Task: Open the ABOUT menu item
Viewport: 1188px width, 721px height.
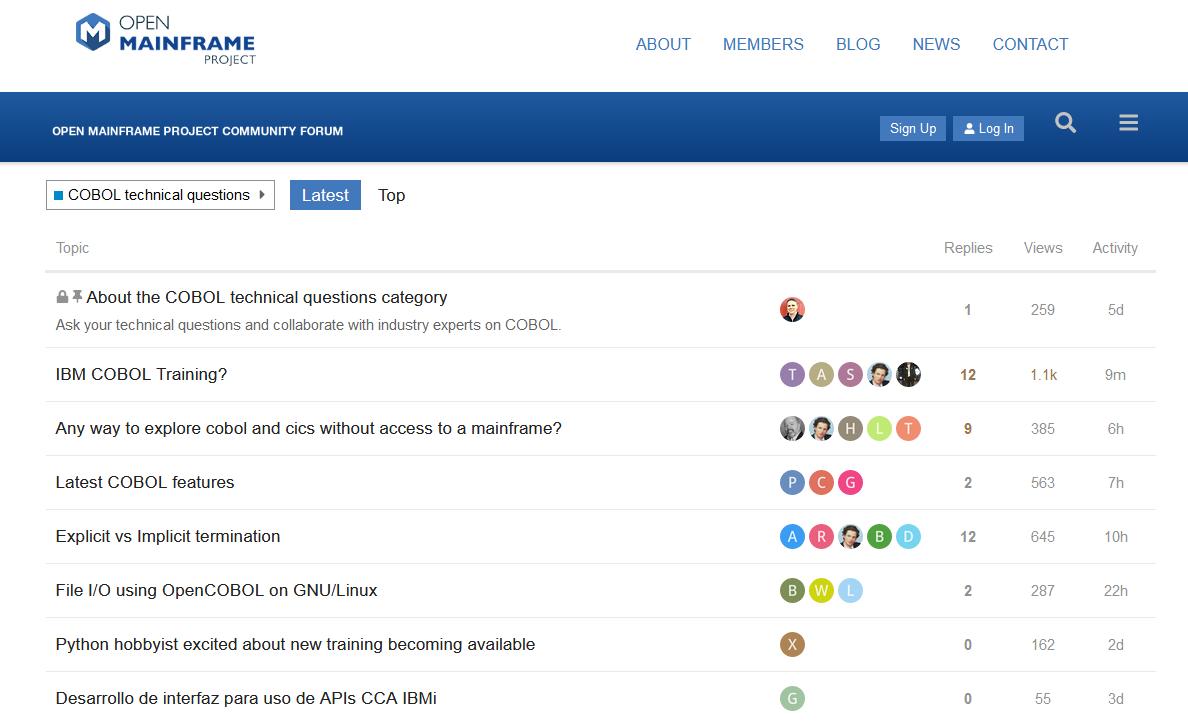Action: [x=663, y=44]
